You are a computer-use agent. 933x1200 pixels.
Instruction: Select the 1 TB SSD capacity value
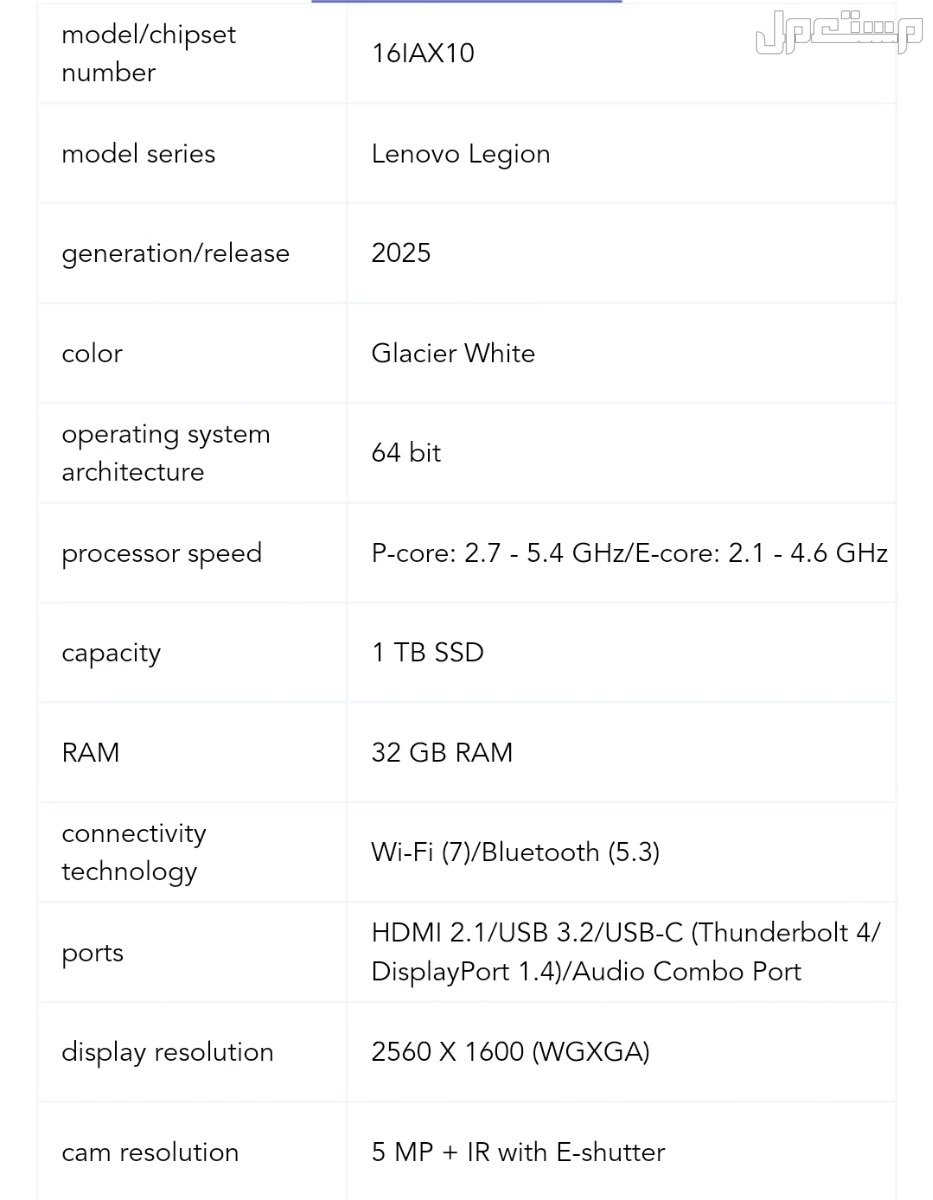427,653
